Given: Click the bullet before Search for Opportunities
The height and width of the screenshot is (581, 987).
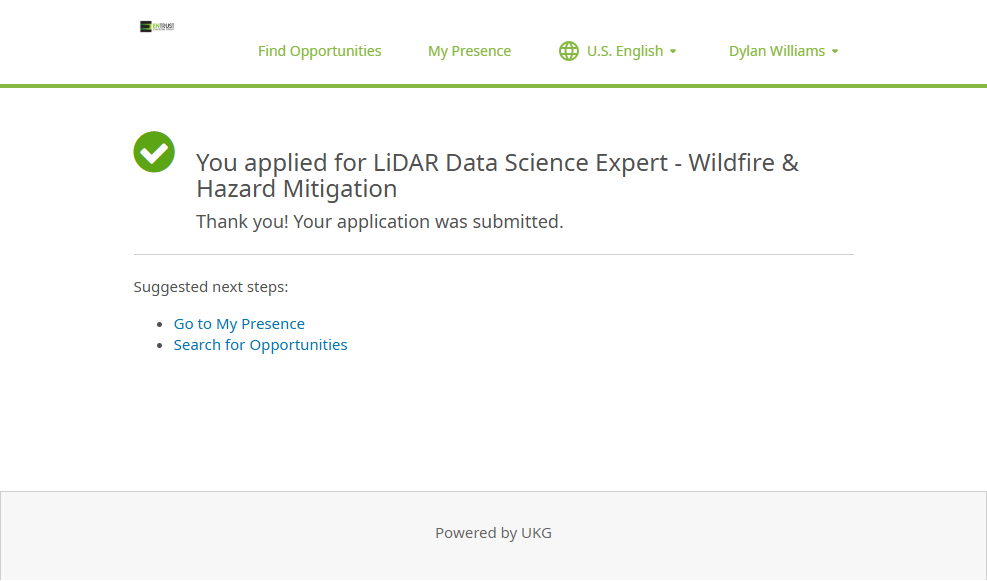Looking at the screenshot, I should (161, 345).
